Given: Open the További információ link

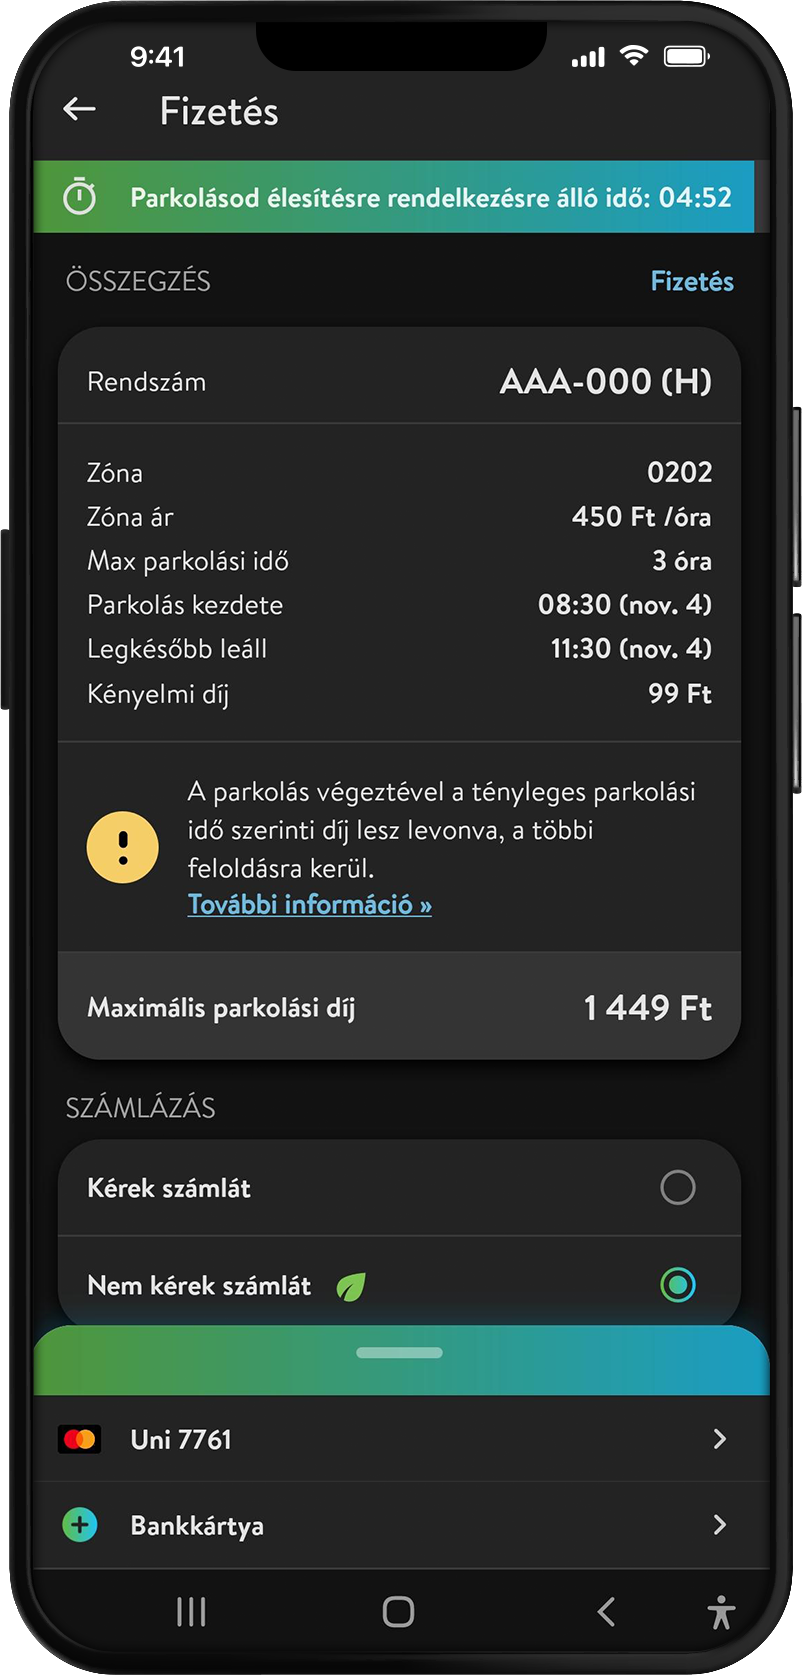Looking at the screenshot, I should (x=310, y=905).
